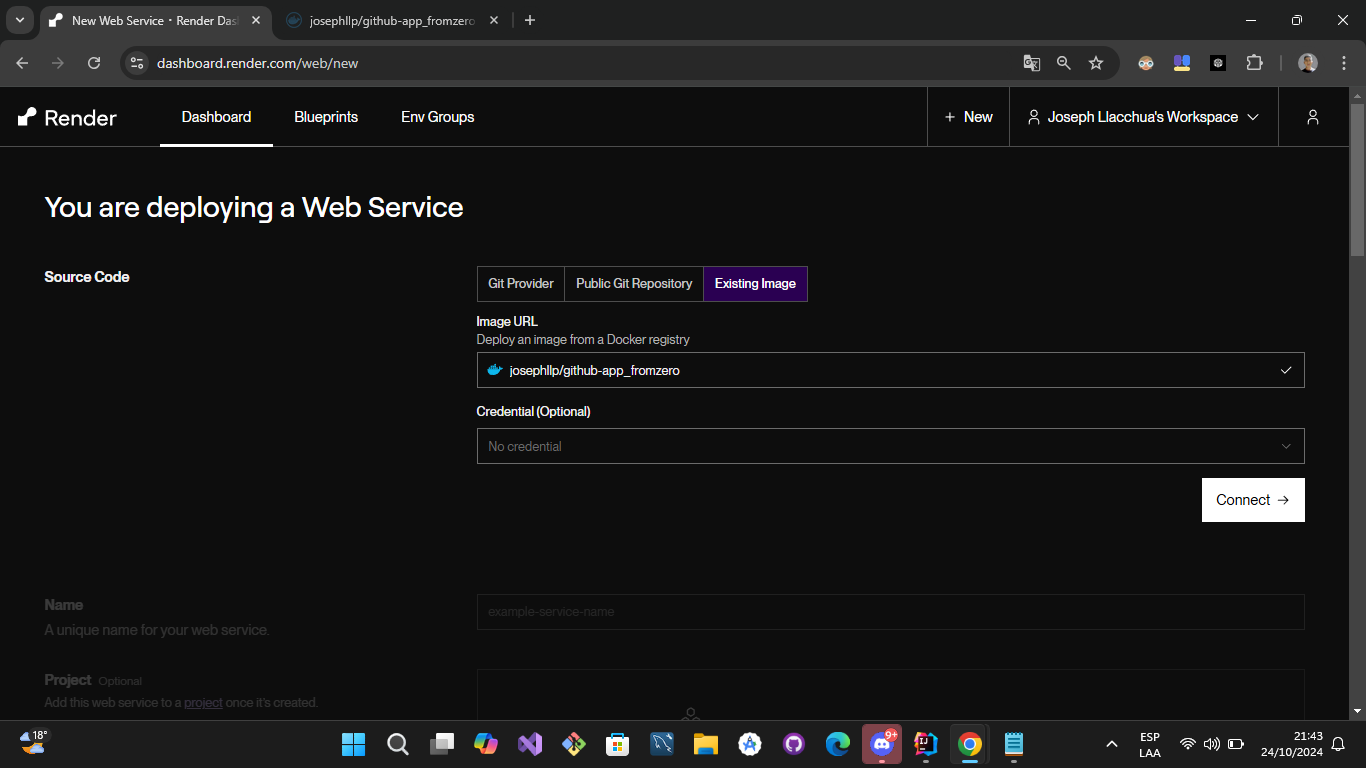
Task: Open the Git diamond app on taskbar
Action: coord(573,744)
